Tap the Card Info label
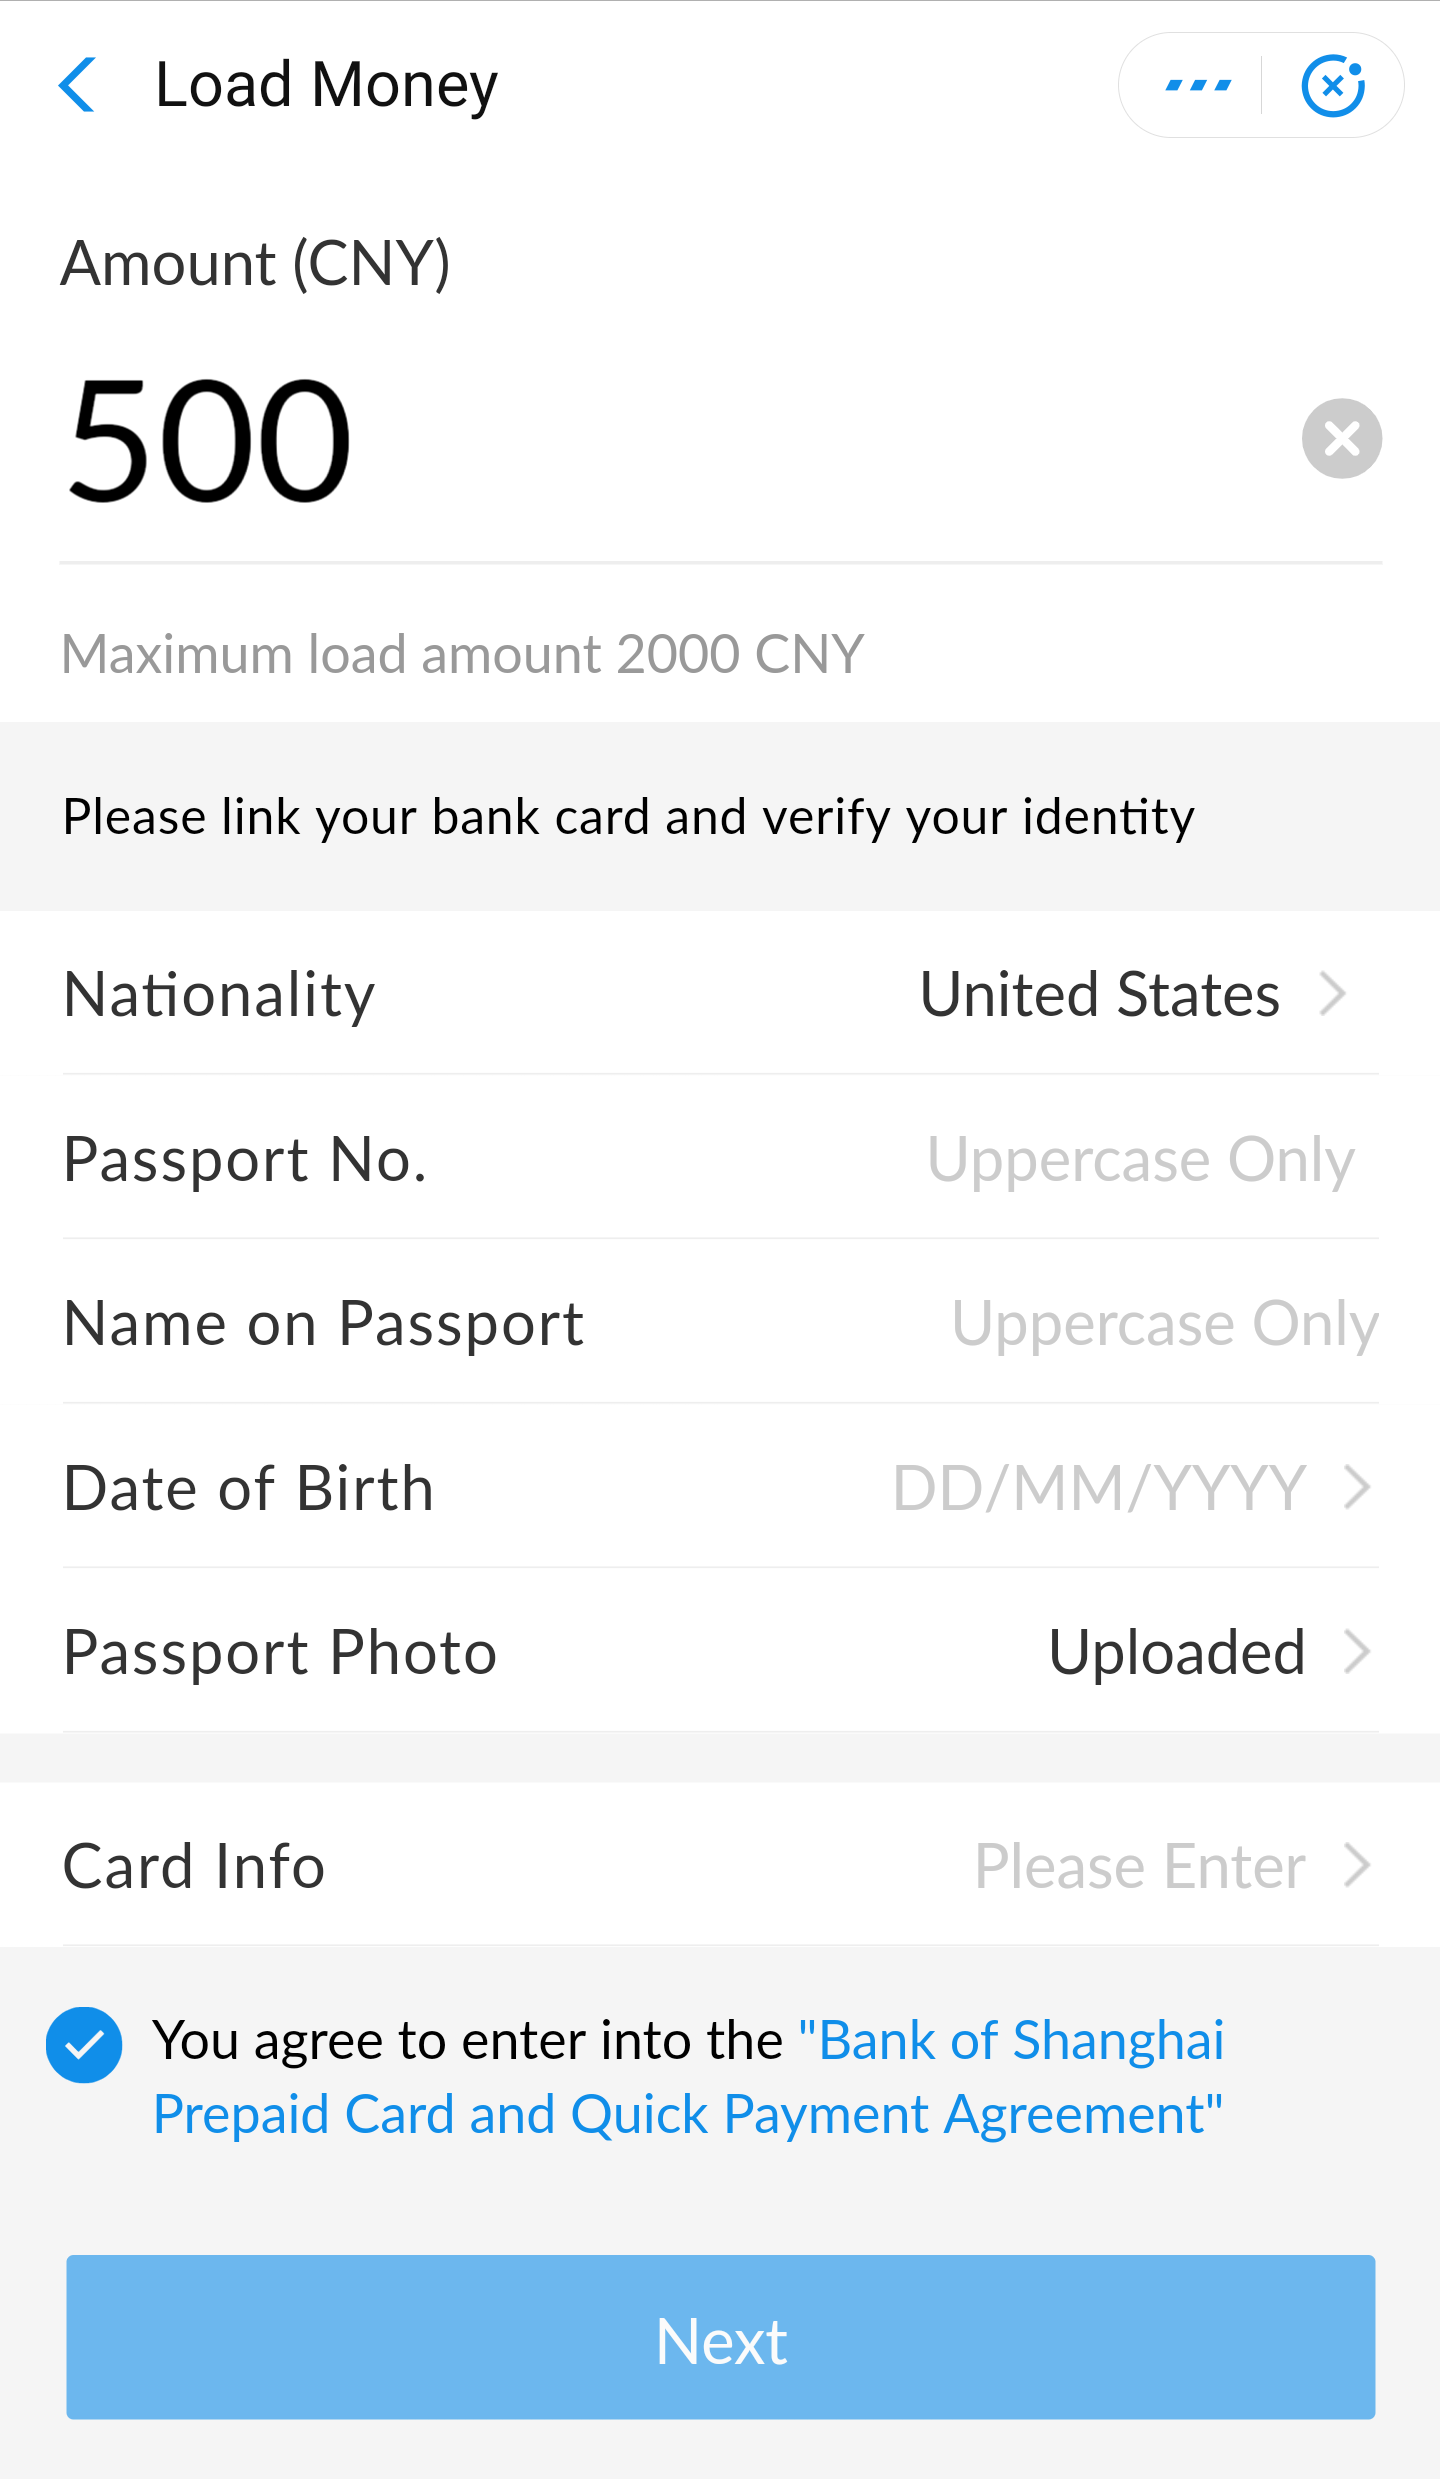This screenshot has width=1440, height=2479. pyautogui.click(x=194, y=1866)
